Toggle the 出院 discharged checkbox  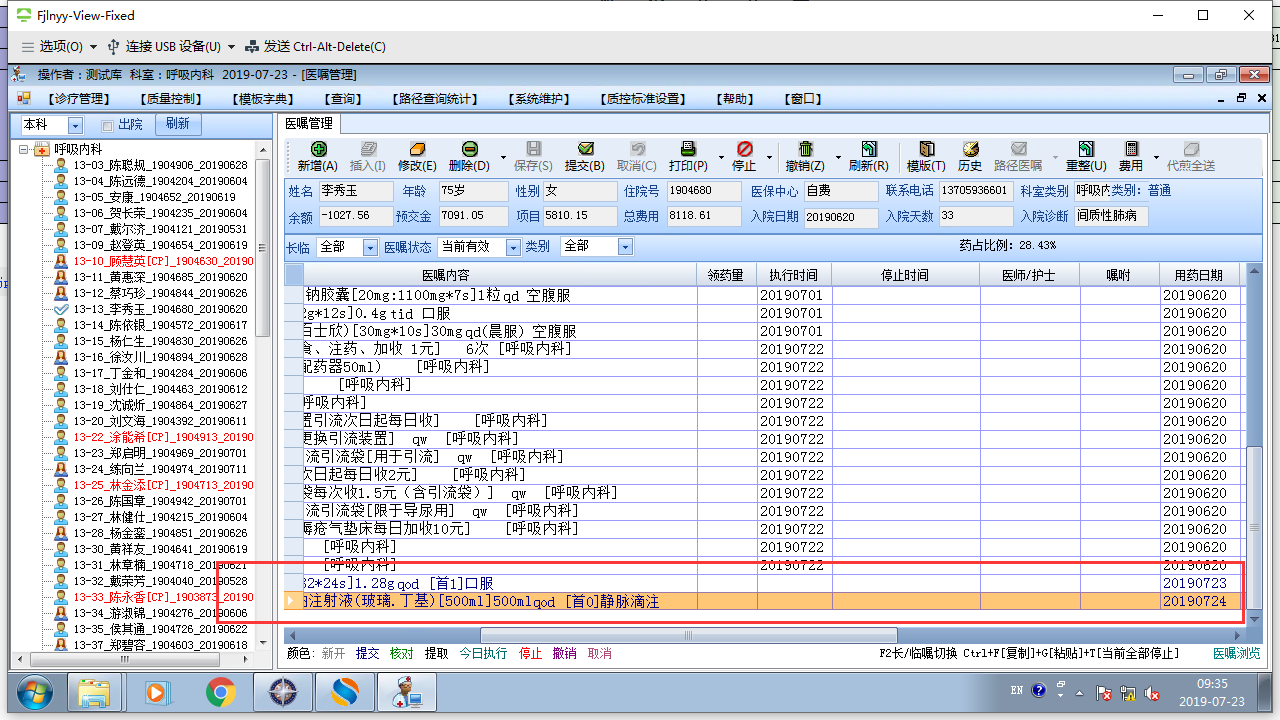pyautogui.click(x=107, y=125)
